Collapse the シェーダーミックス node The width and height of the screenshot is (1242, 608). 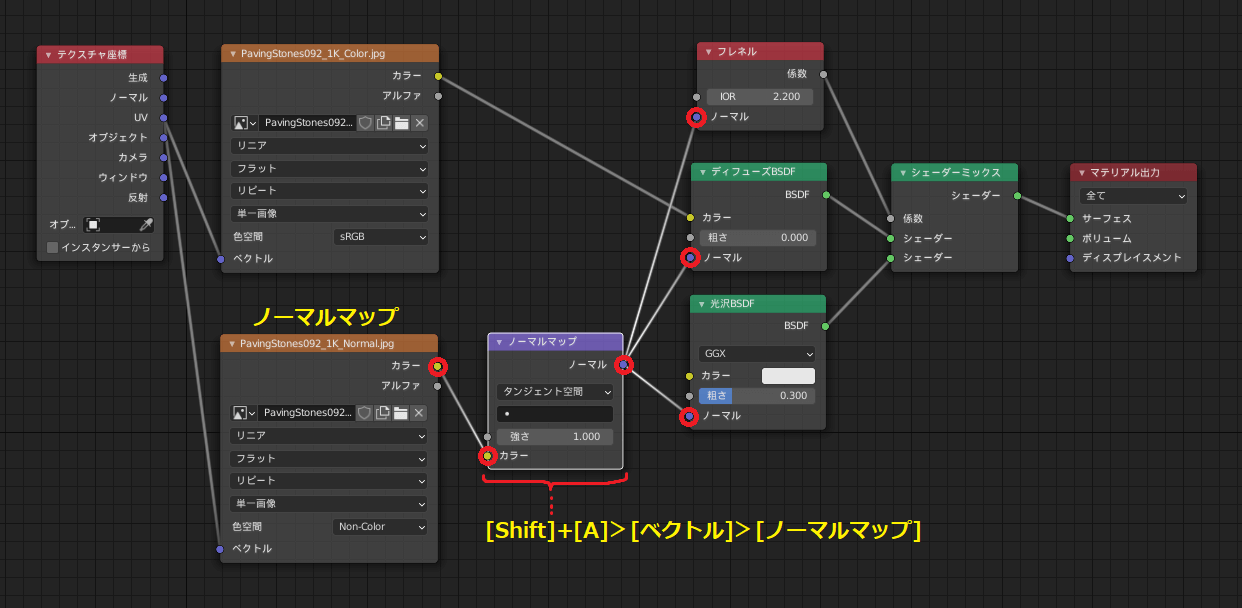click(902, 173)
